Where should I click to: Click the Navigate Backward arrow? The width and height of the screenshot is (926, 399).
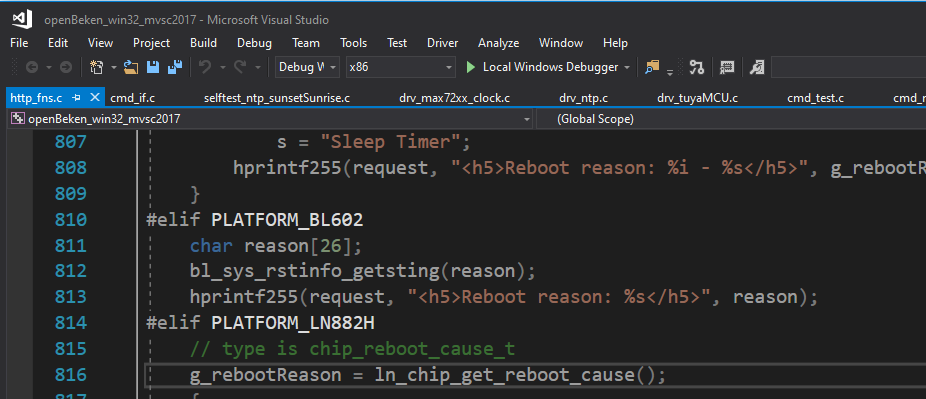pyautogui.click(x=32, y=67)
